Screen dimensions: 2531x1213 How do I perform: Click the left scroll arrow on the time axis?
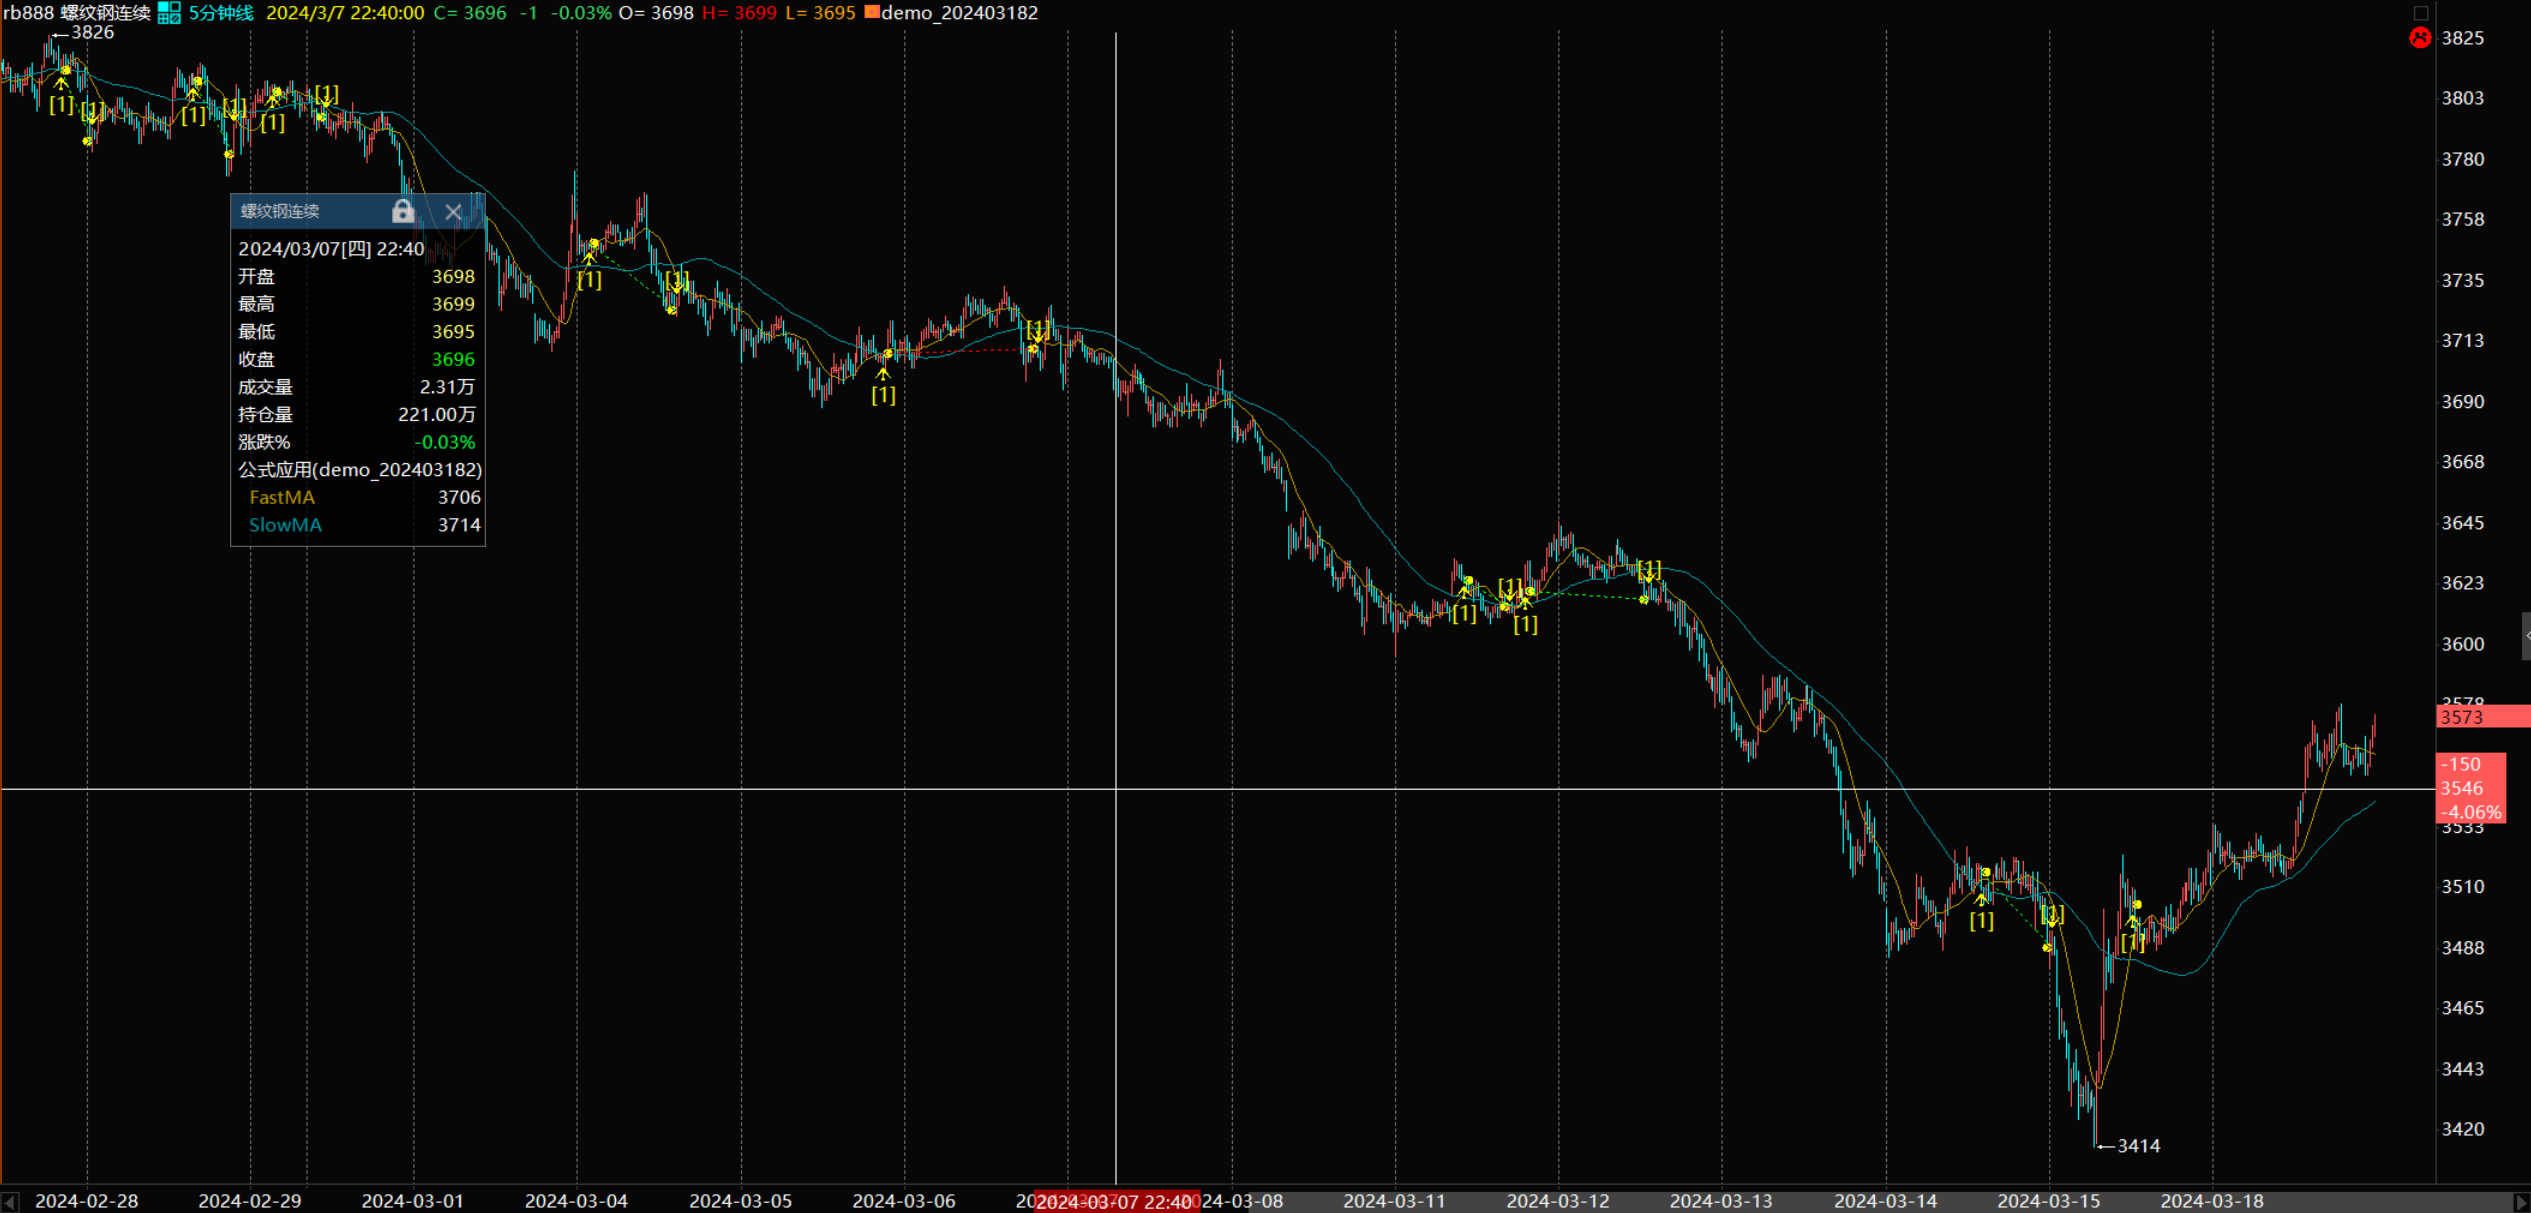pyautogui.click(x=9, y=1201)
